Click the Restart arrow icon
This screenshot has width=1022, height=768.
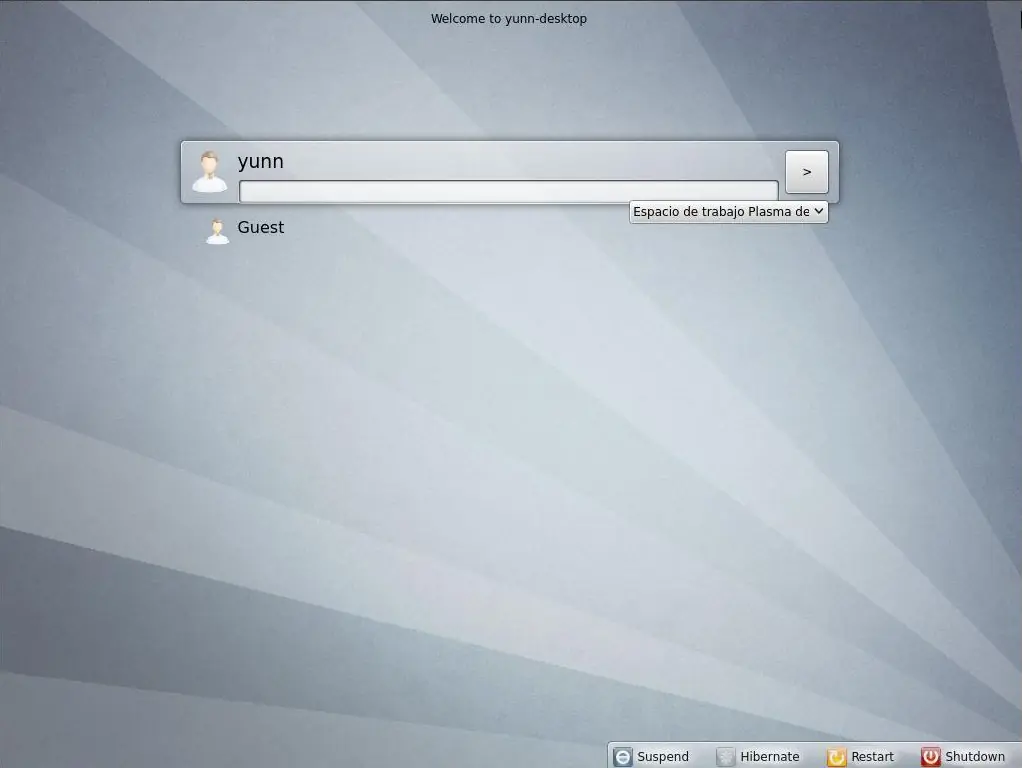point(836,756)
